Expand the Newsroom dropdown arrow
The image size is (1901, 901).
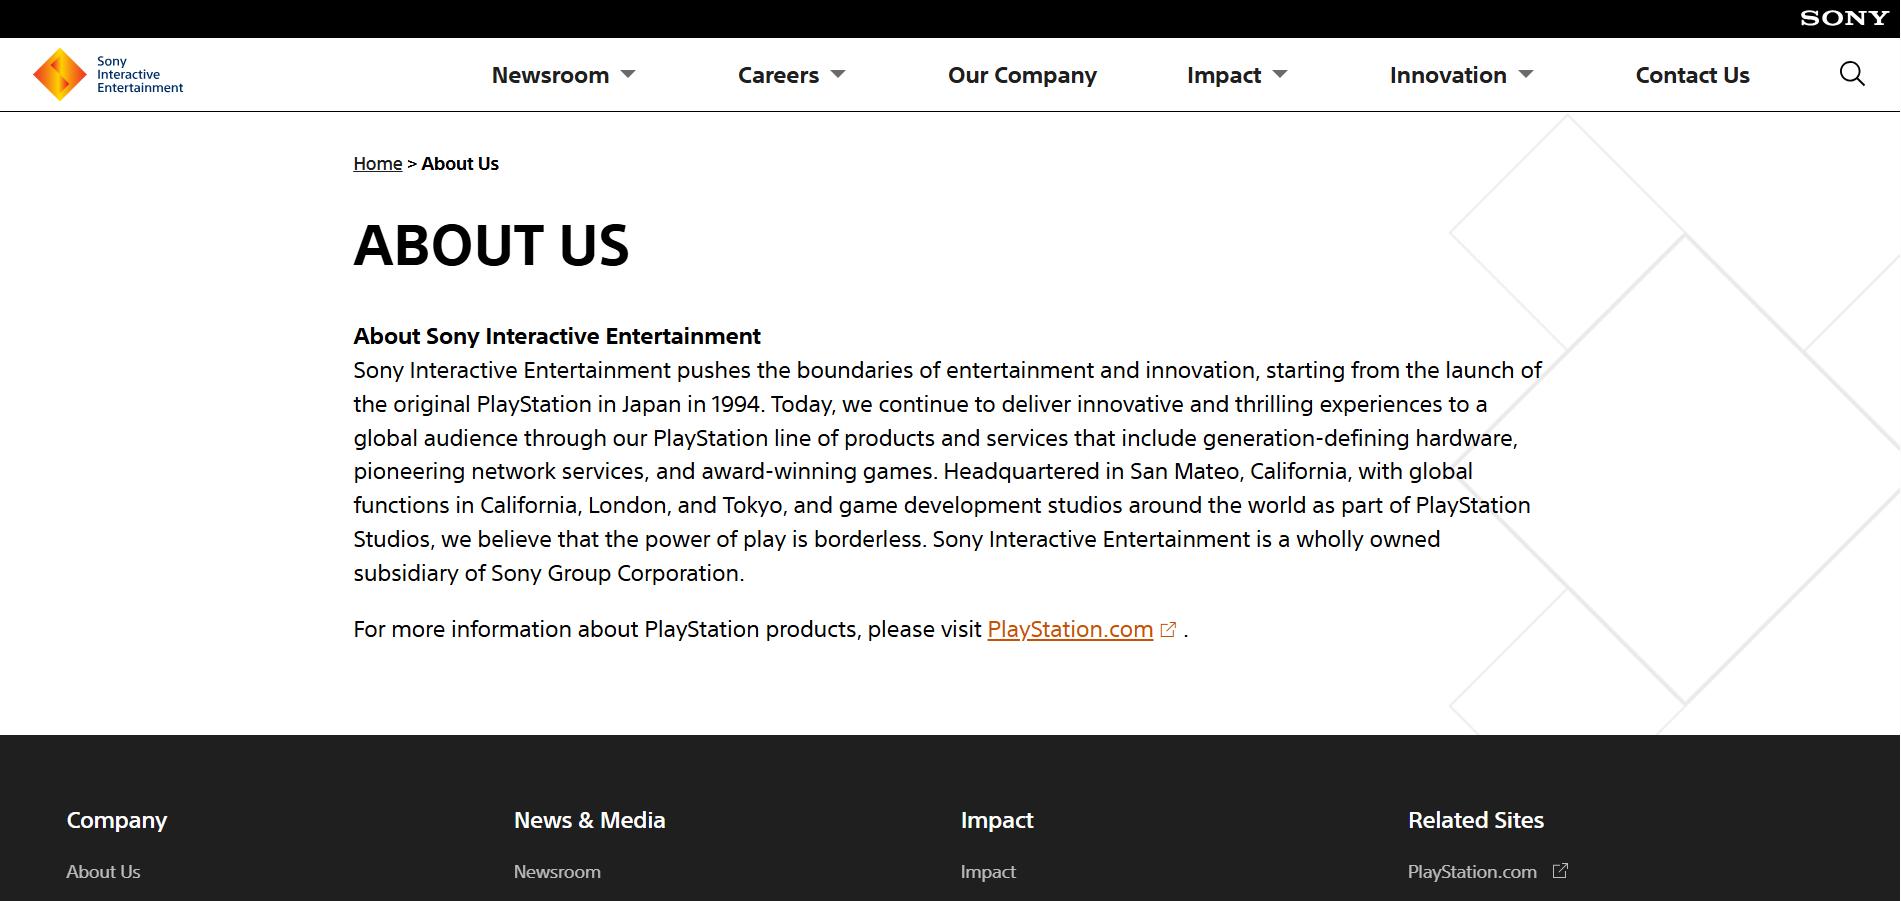(628, 75)
